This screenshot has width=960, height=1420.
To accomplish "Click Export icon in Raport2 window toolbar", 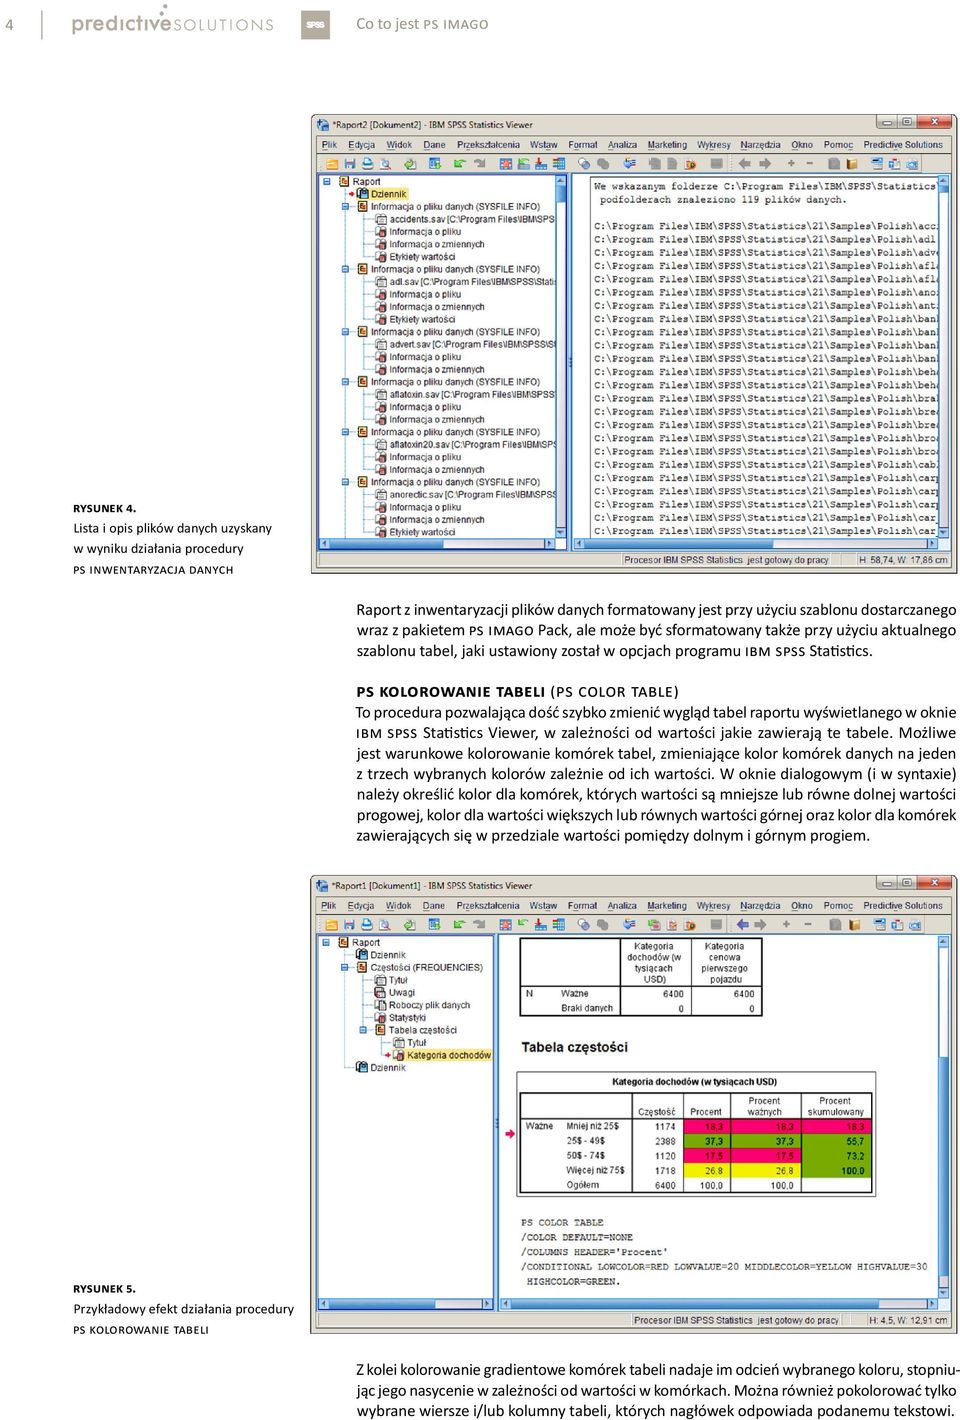I will (410, 163).
